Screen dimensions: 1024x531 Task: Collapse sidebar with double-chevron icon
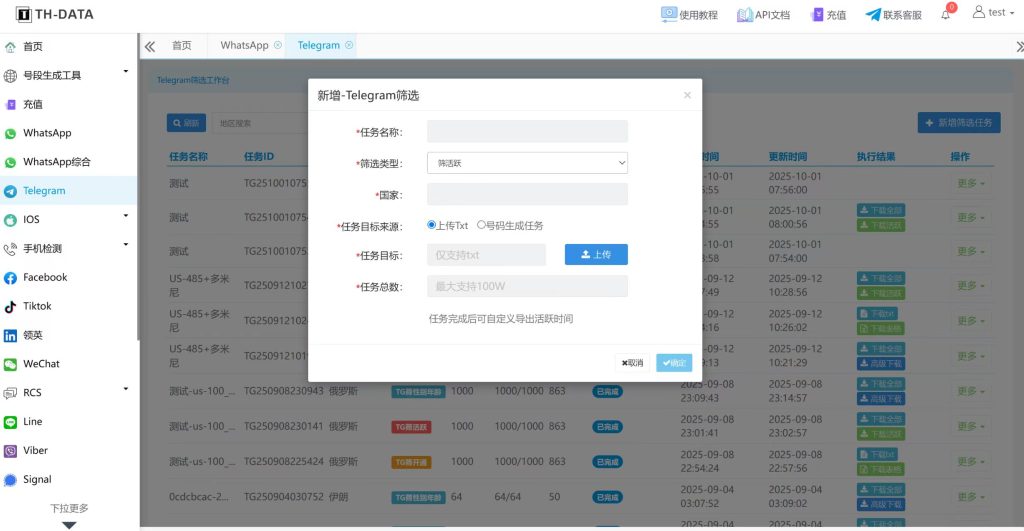150,46
